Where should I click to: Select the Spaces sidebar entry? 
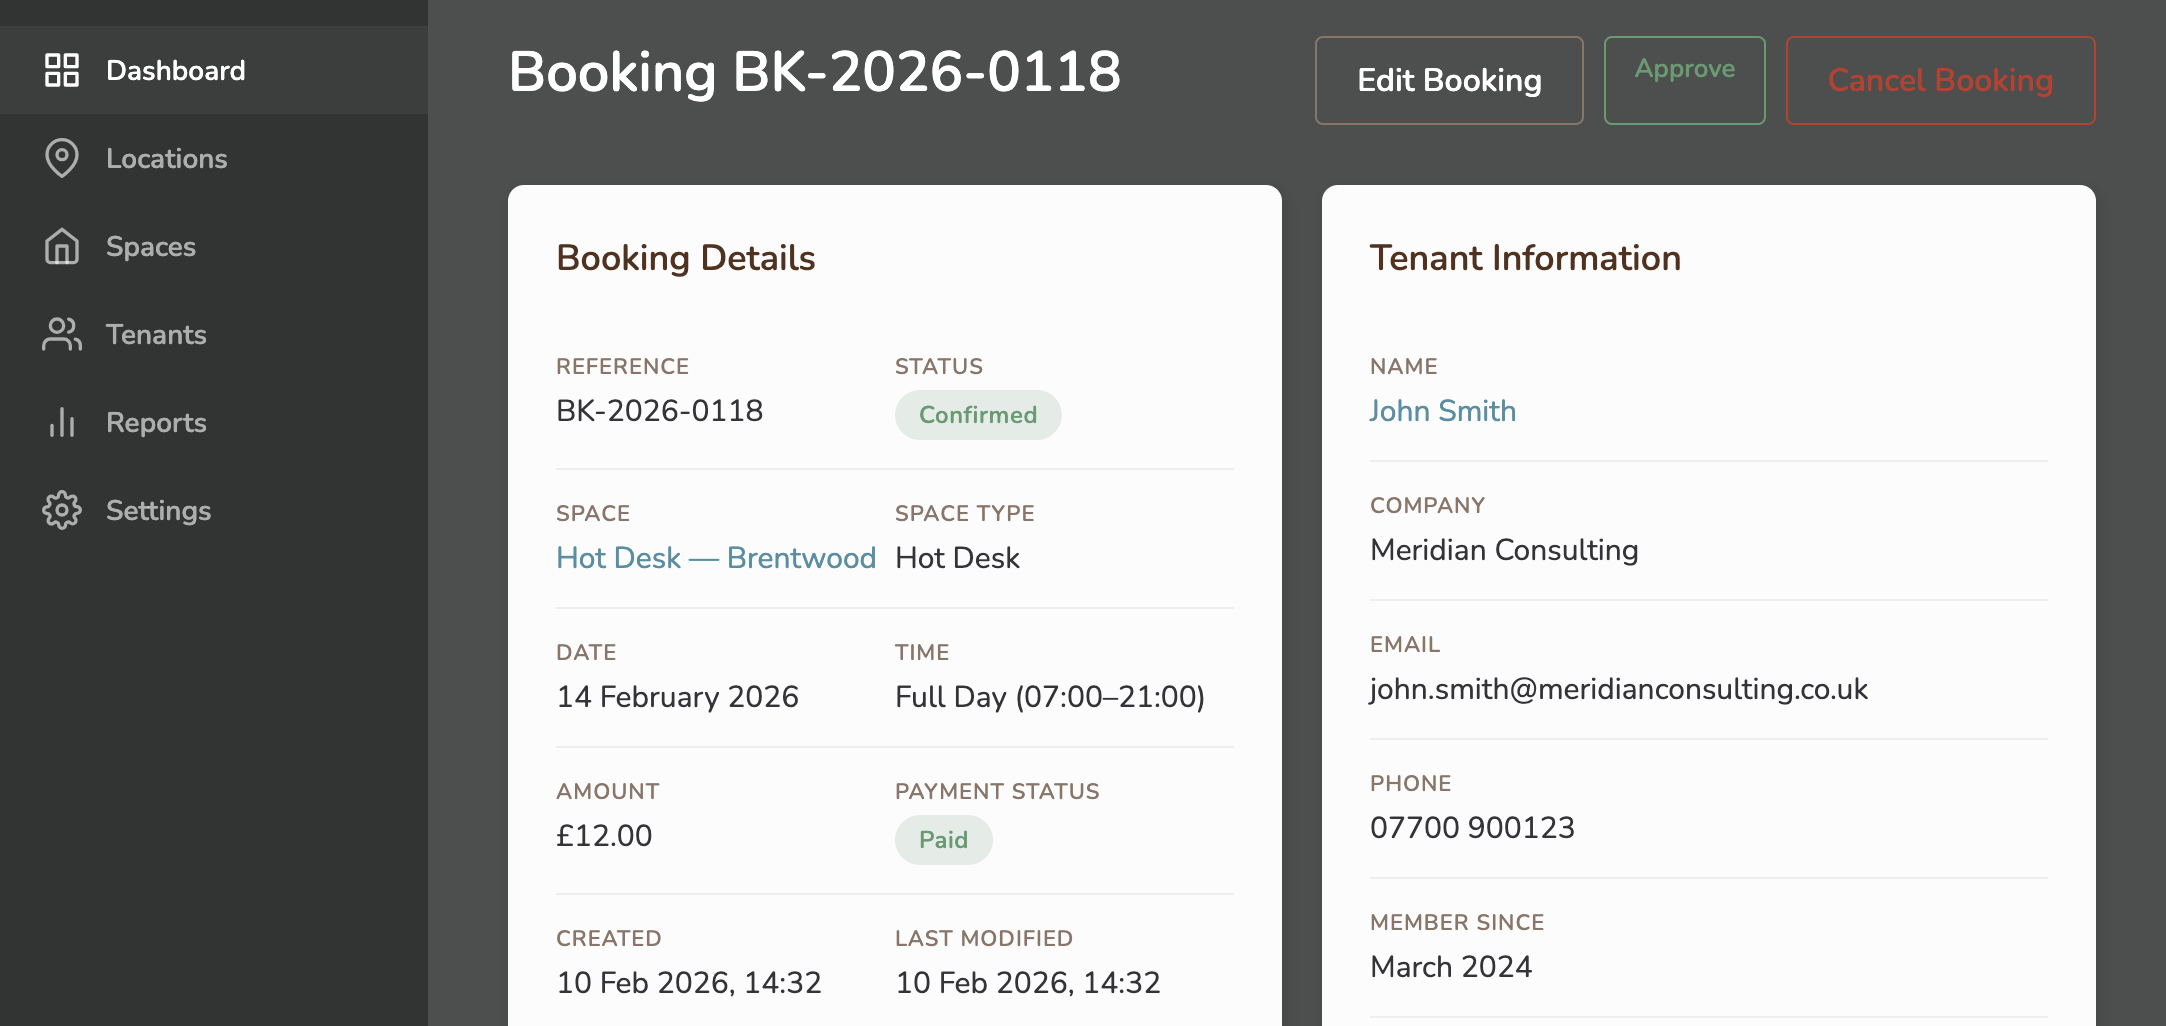click(150, 246)
